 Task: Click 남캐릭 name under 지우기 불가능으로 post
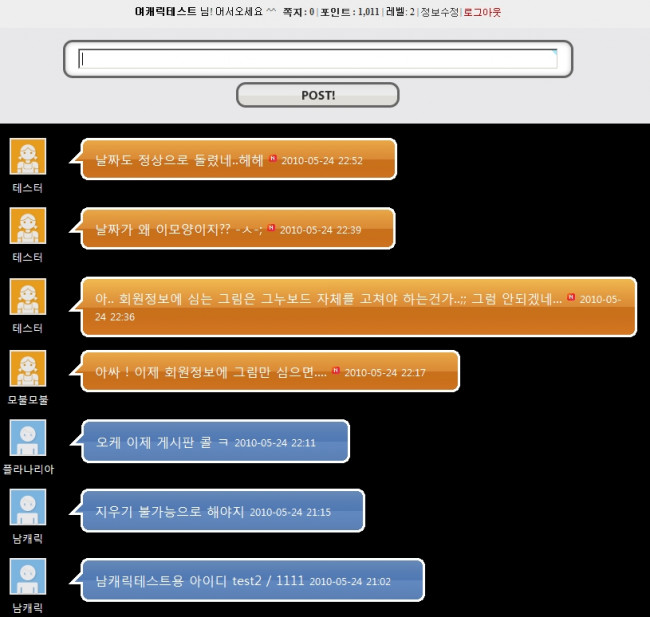[x=28, y=538]
